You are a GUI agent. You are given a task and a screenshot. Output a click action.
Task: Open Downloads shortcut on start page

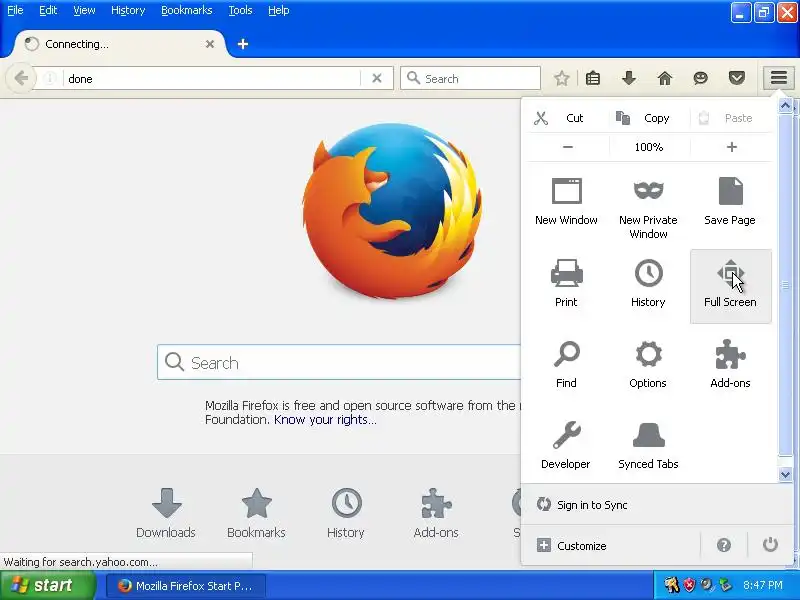pyautogui.click(x=166, y=513)
